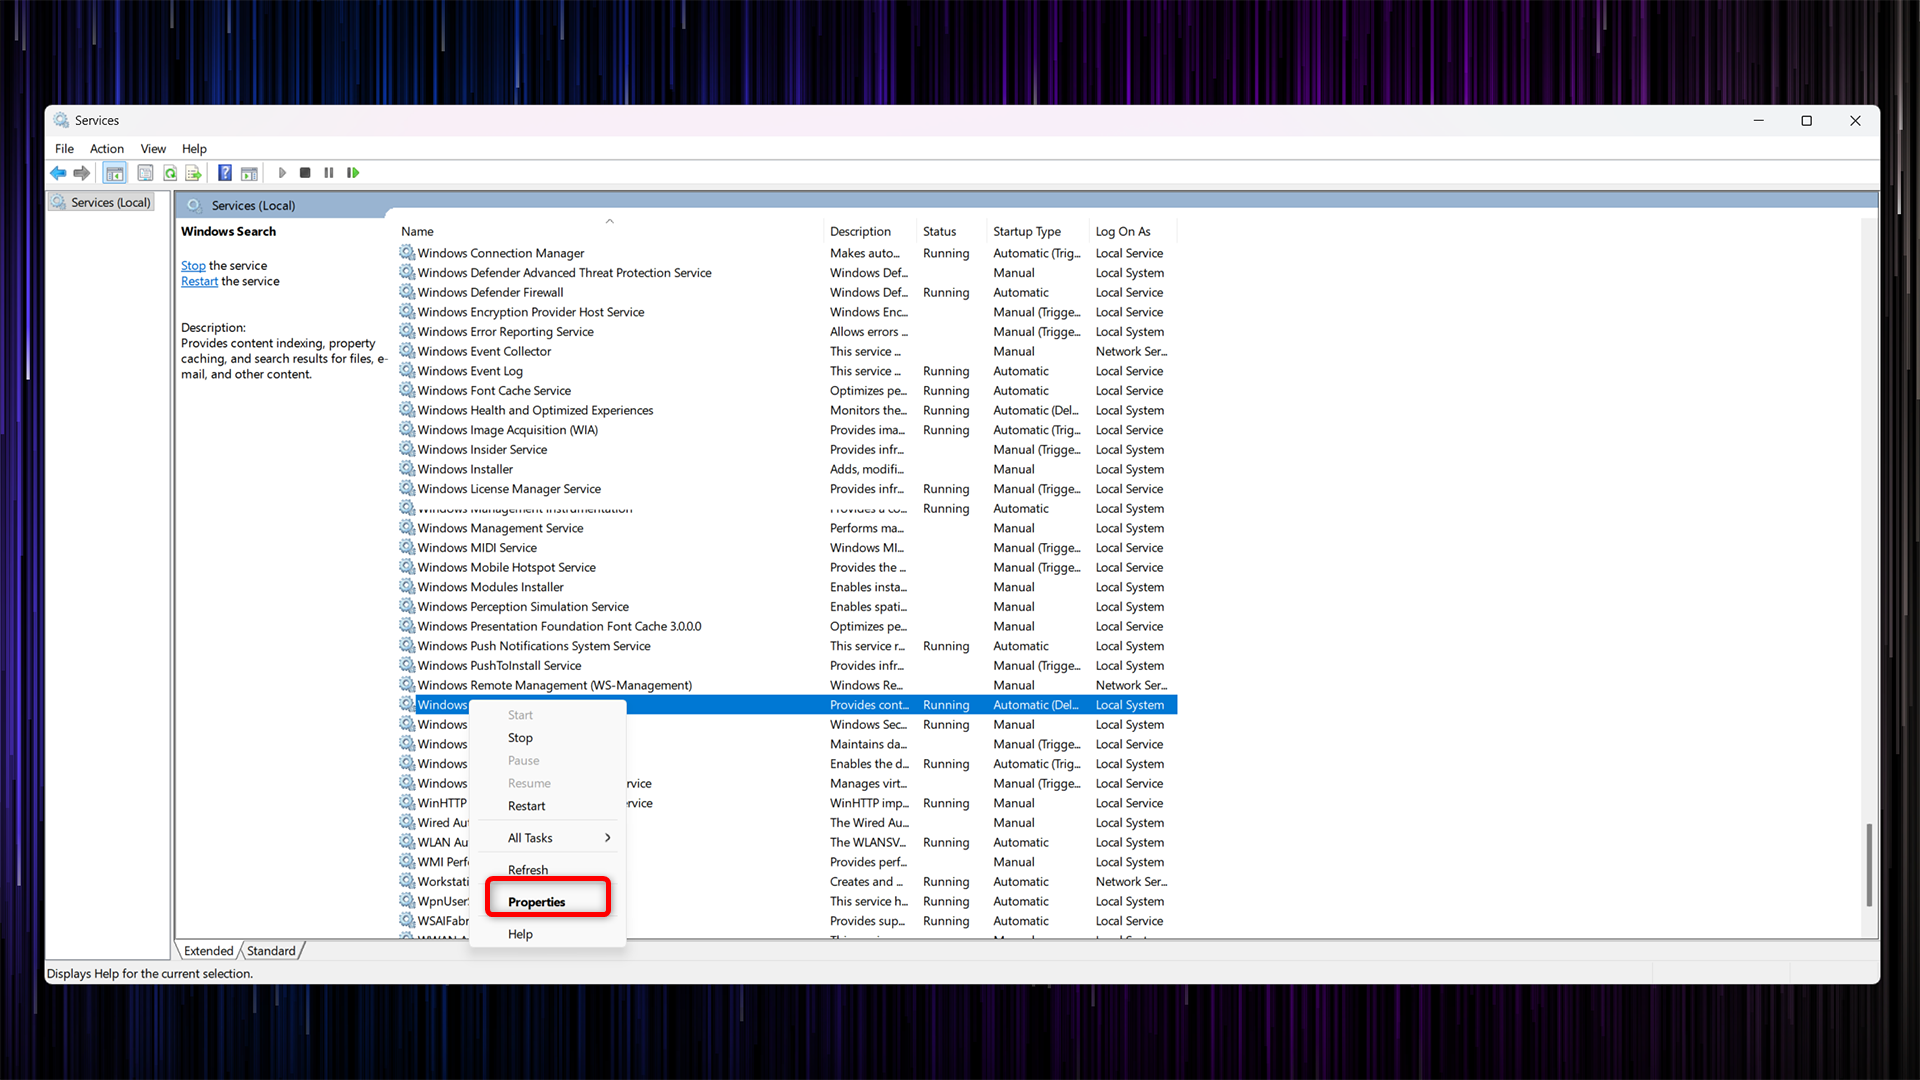This screenshot has width=1920, height=1080.
Task: Select Windows Defender Advanced Threat Protection Service
Action: pos(787,273)
